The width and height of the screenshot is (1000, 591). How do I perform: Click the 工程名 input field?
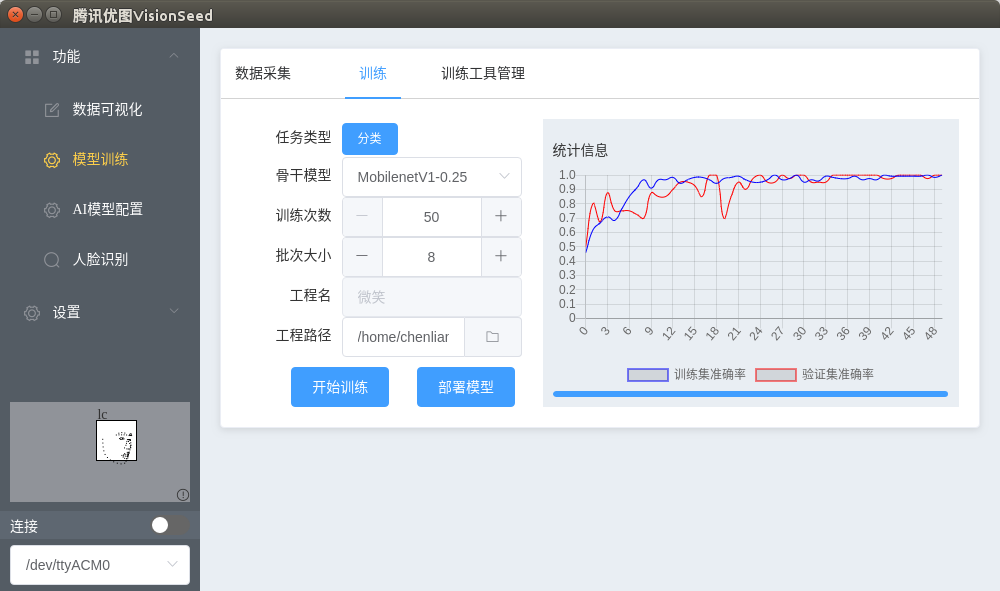(432, 297)
